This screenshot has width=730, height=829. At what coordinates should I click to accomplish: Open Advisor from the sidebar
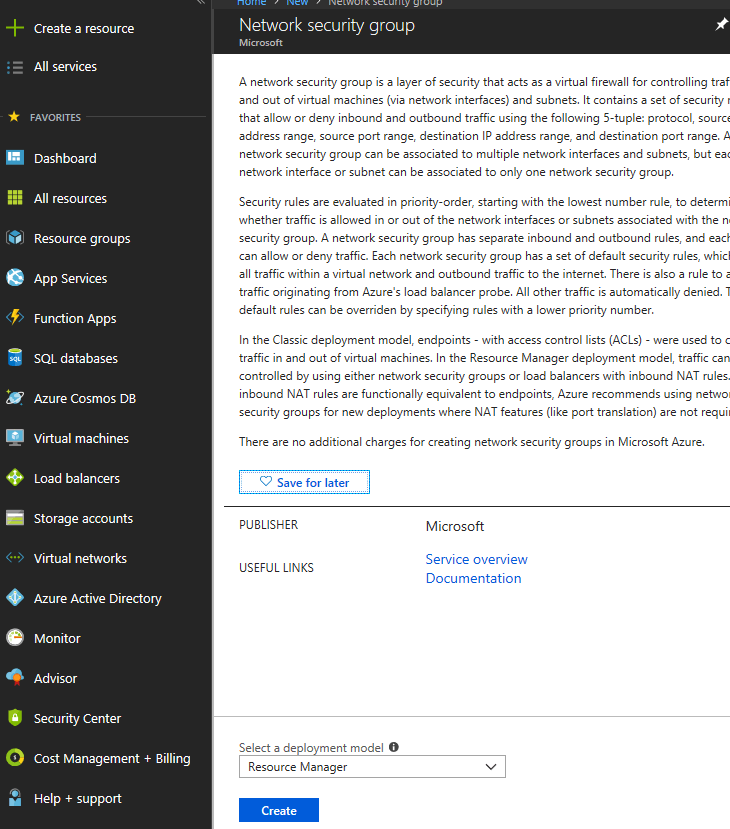[x=55, y=678]
